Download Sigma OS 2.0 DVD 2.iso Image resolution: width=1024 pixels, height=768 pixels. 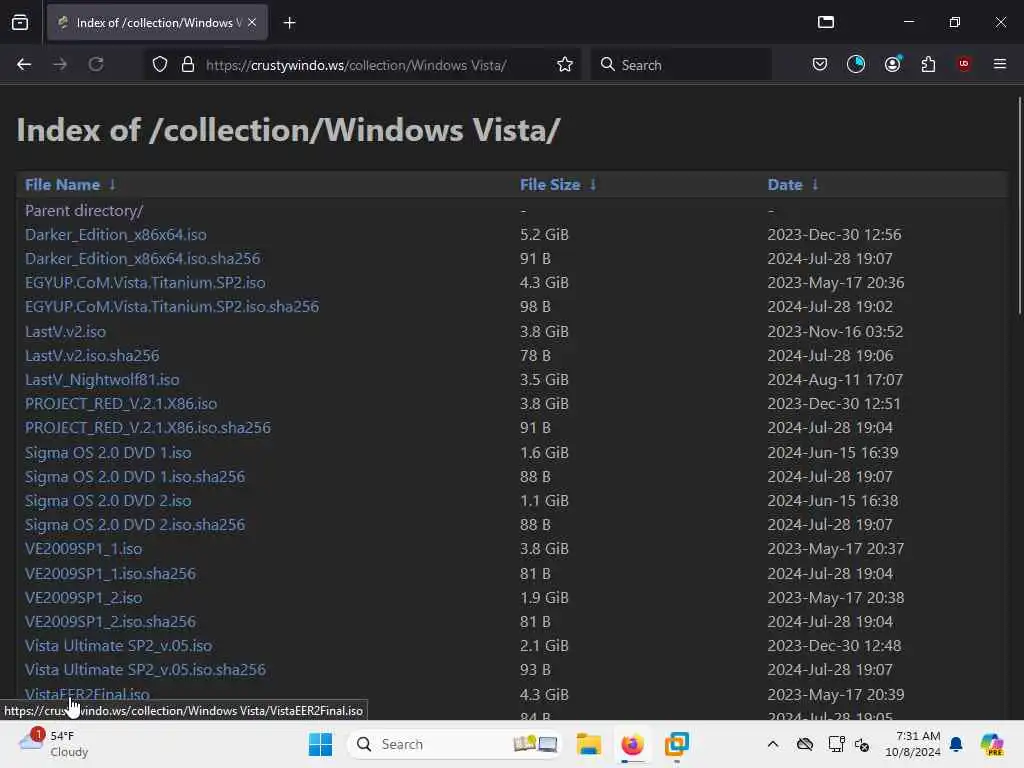point(108,501)
